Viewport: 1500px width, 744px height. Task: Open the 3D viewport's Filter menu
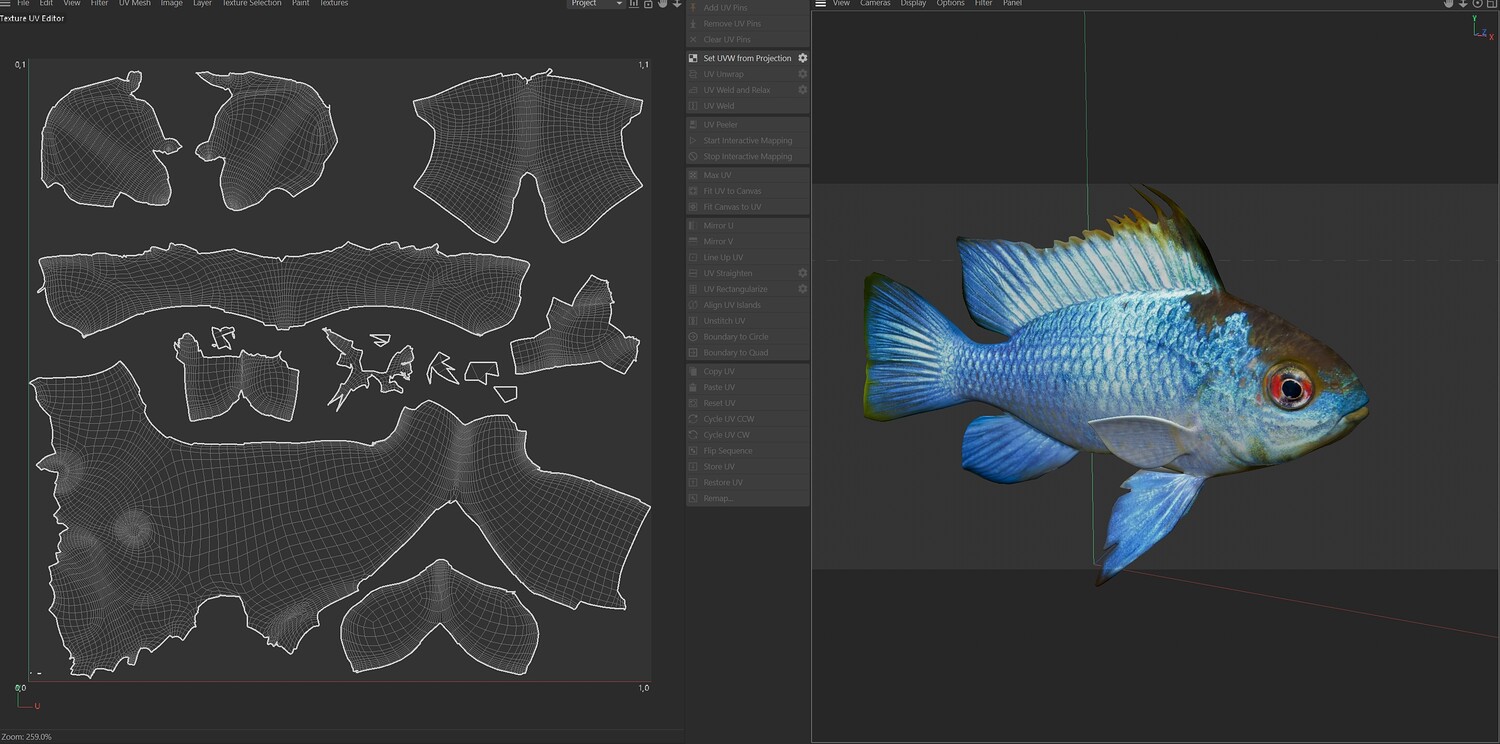(983, 3)
